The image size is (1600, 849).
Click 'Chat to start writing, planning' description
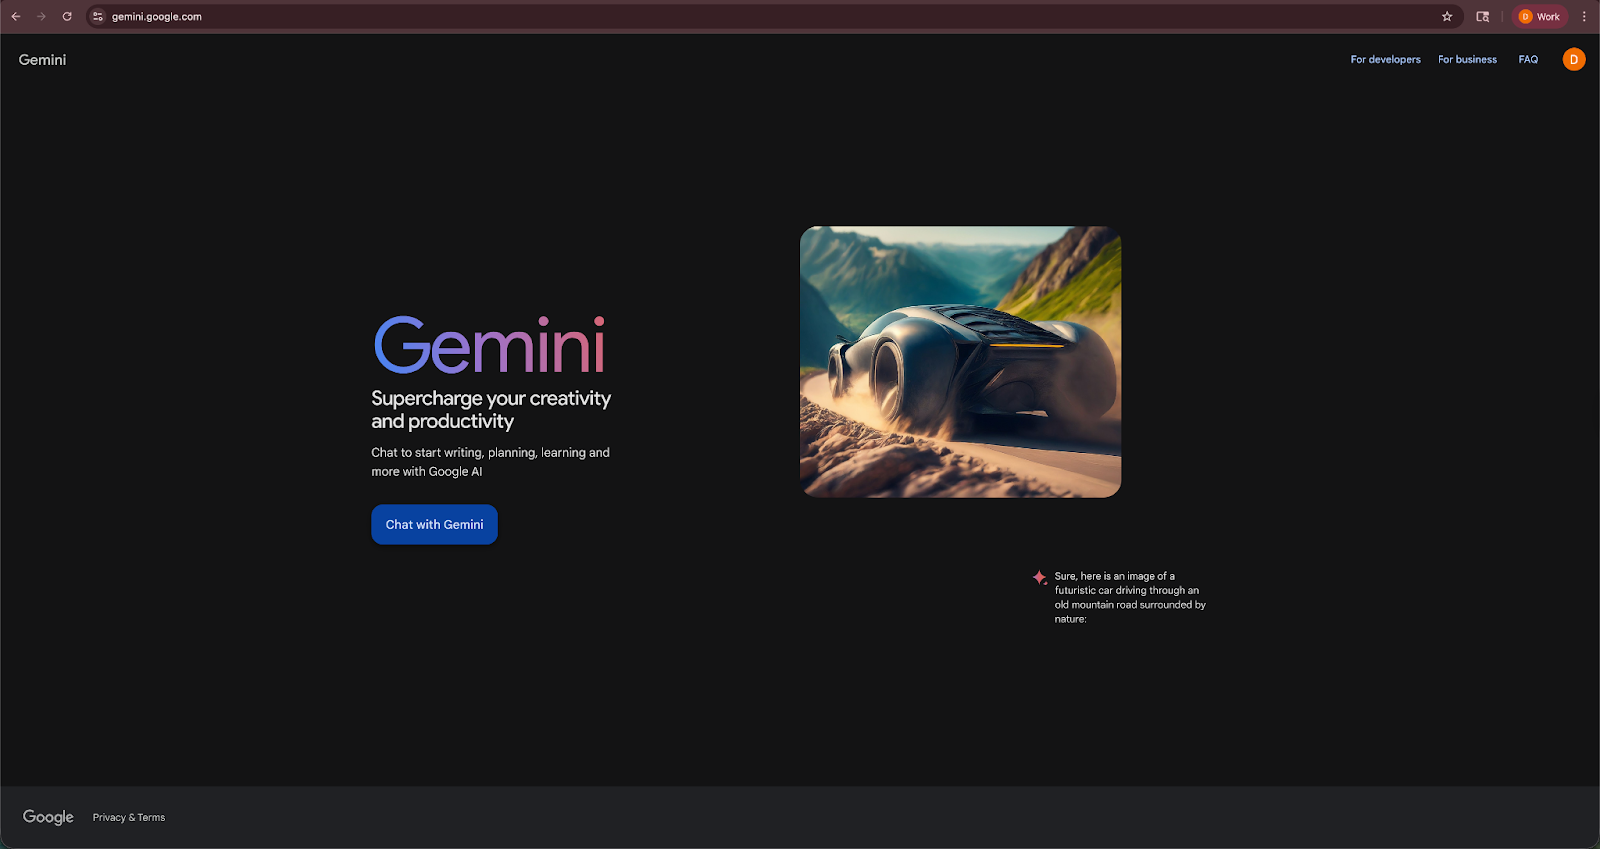click(490, 462)
